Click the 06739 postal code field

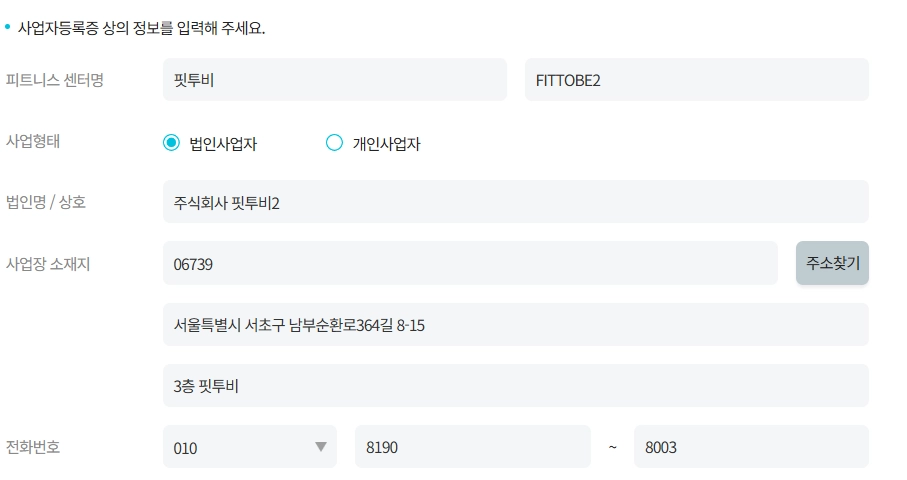click(469, 263)
